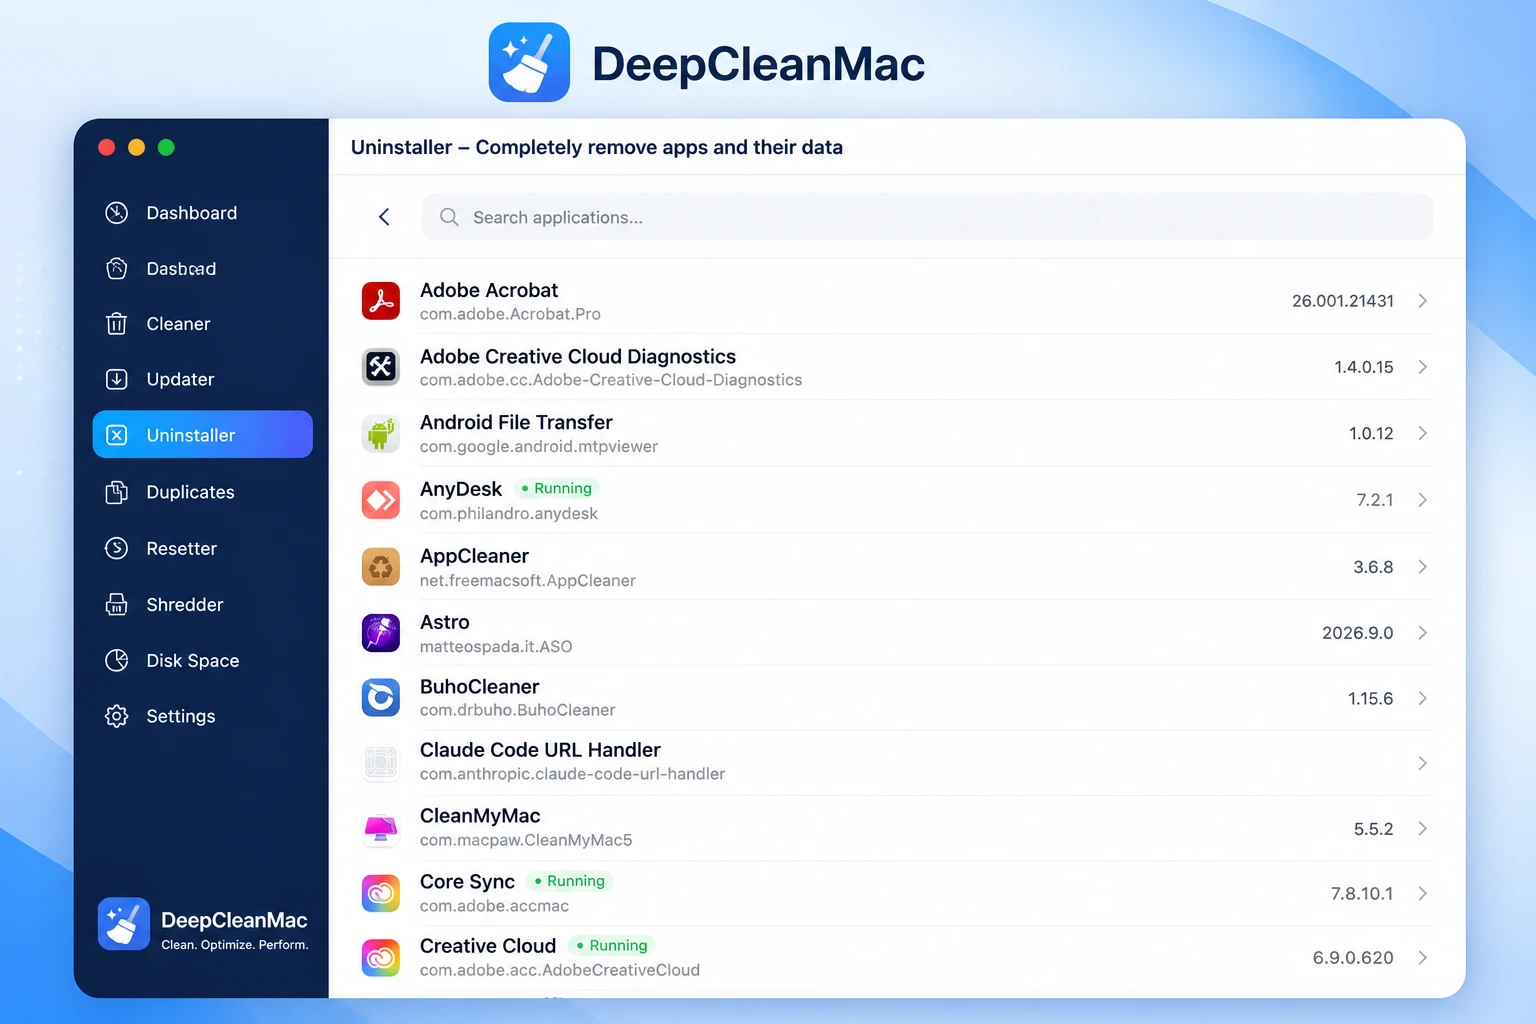
Task: Select the Uninstaller sidebar item
Action: [x=202, y=435]
